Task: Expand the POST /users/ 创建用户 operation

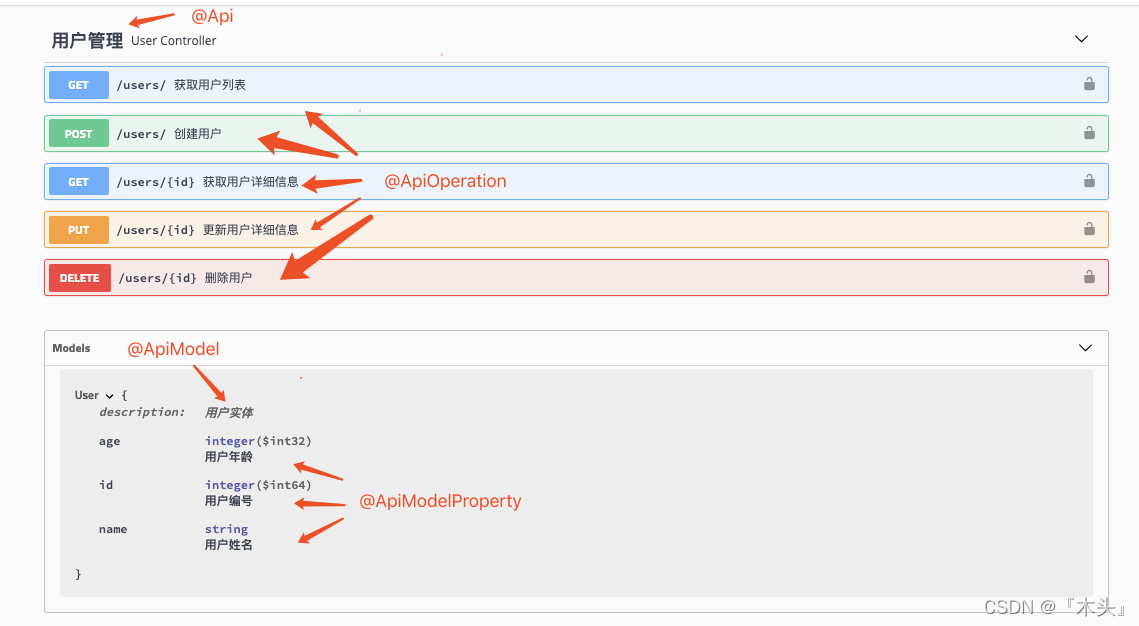Action: point(576,133)
